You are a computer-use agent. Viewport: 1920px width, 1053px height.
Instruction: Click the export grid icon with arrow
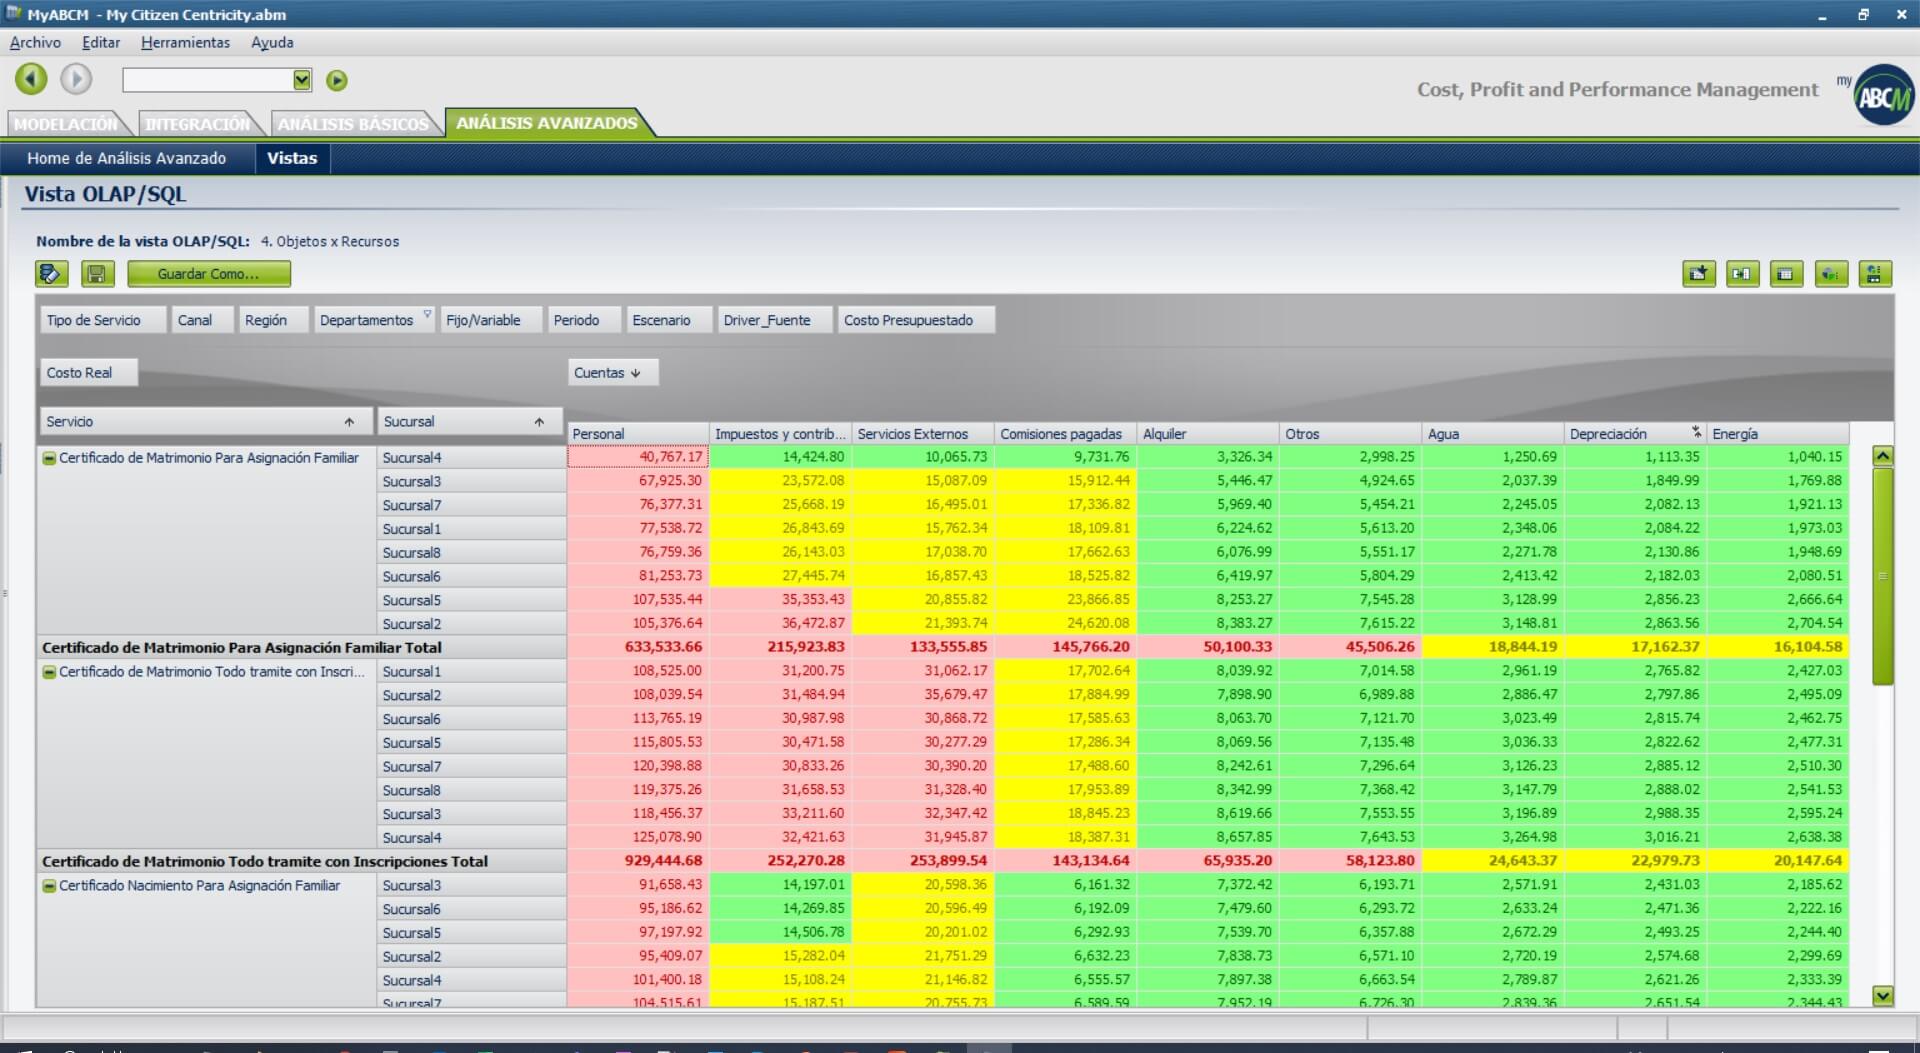(1699, 273)
